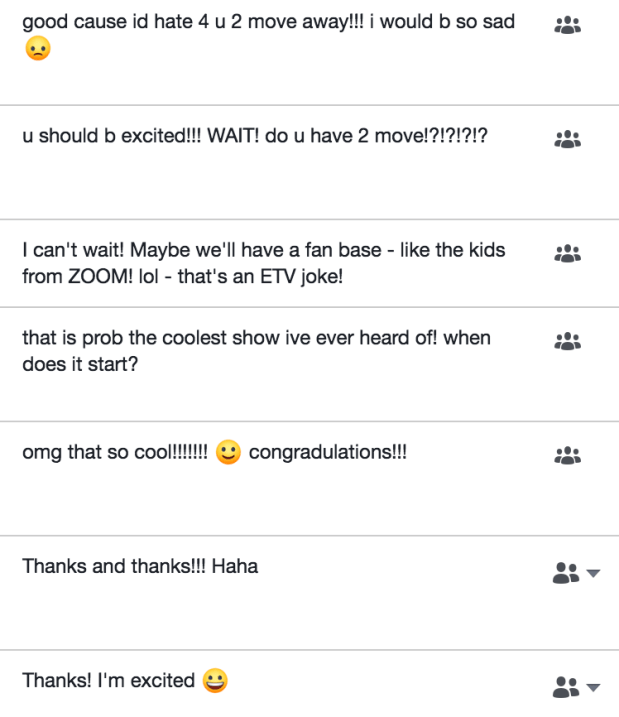The height and width of the screenshot is (717, 619).
Task: Open audience dropdown arrow beside "Thanks! I'm excited"
Action: click(x=592, y=687)
